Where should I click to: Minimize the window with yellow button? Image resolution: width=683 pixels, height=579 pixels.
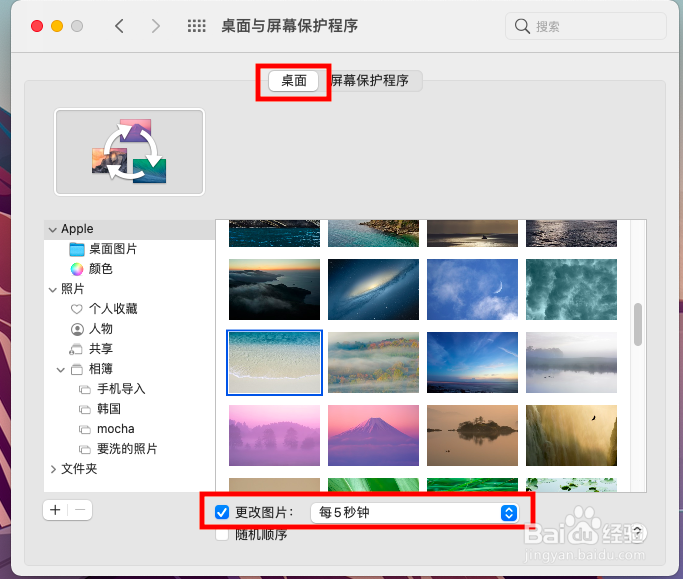57,26
